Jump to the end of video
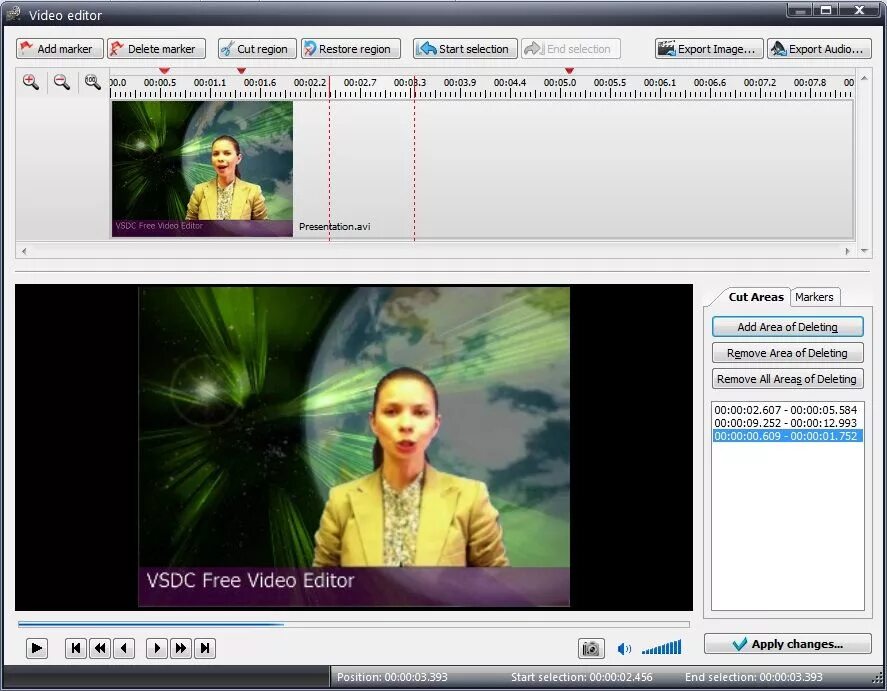The width and height of the screenshot is (887, 691). (x=205, y=648)
